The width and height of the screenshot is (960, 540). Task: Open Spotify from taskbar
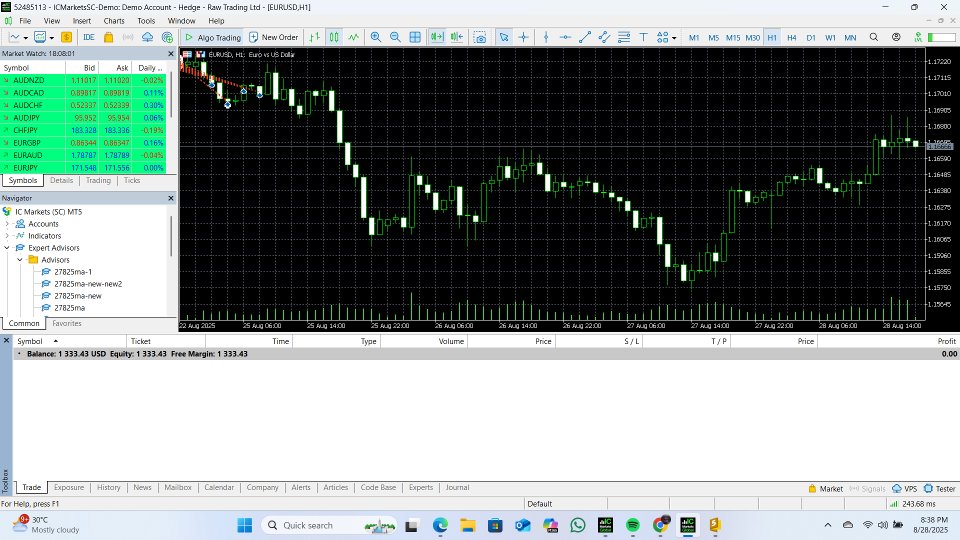[x=632, y=525]
